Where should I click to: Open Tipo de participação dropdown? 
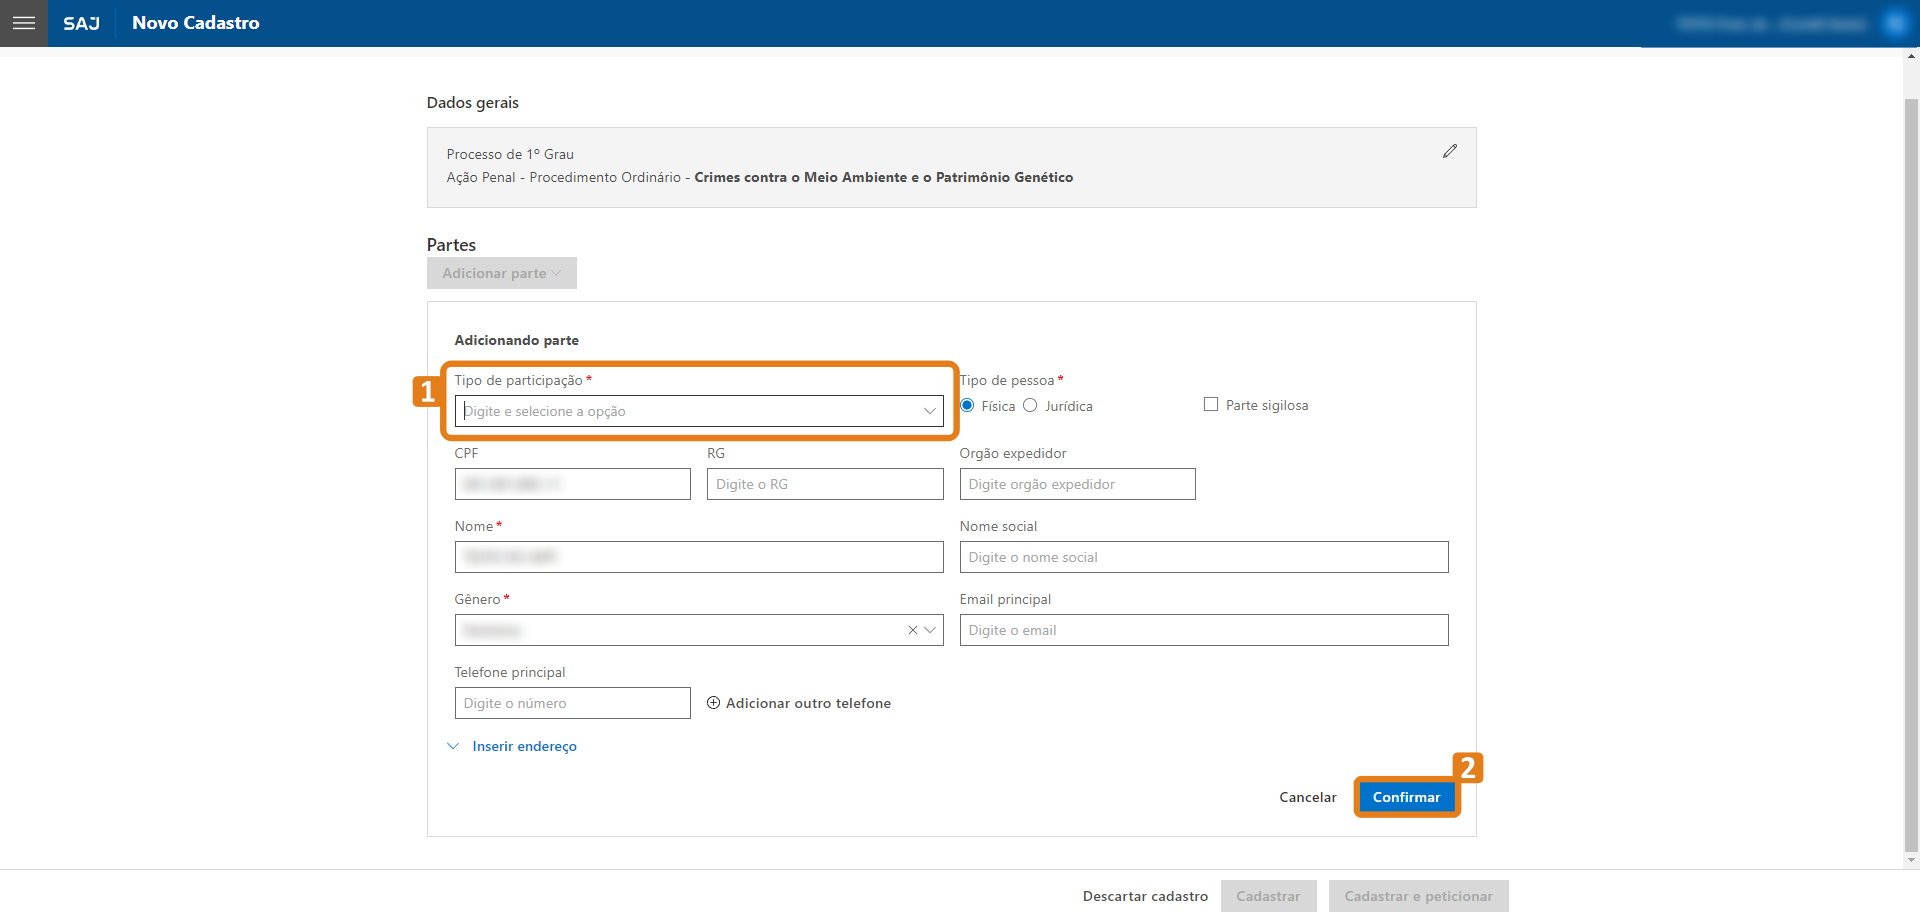point(698,411)
